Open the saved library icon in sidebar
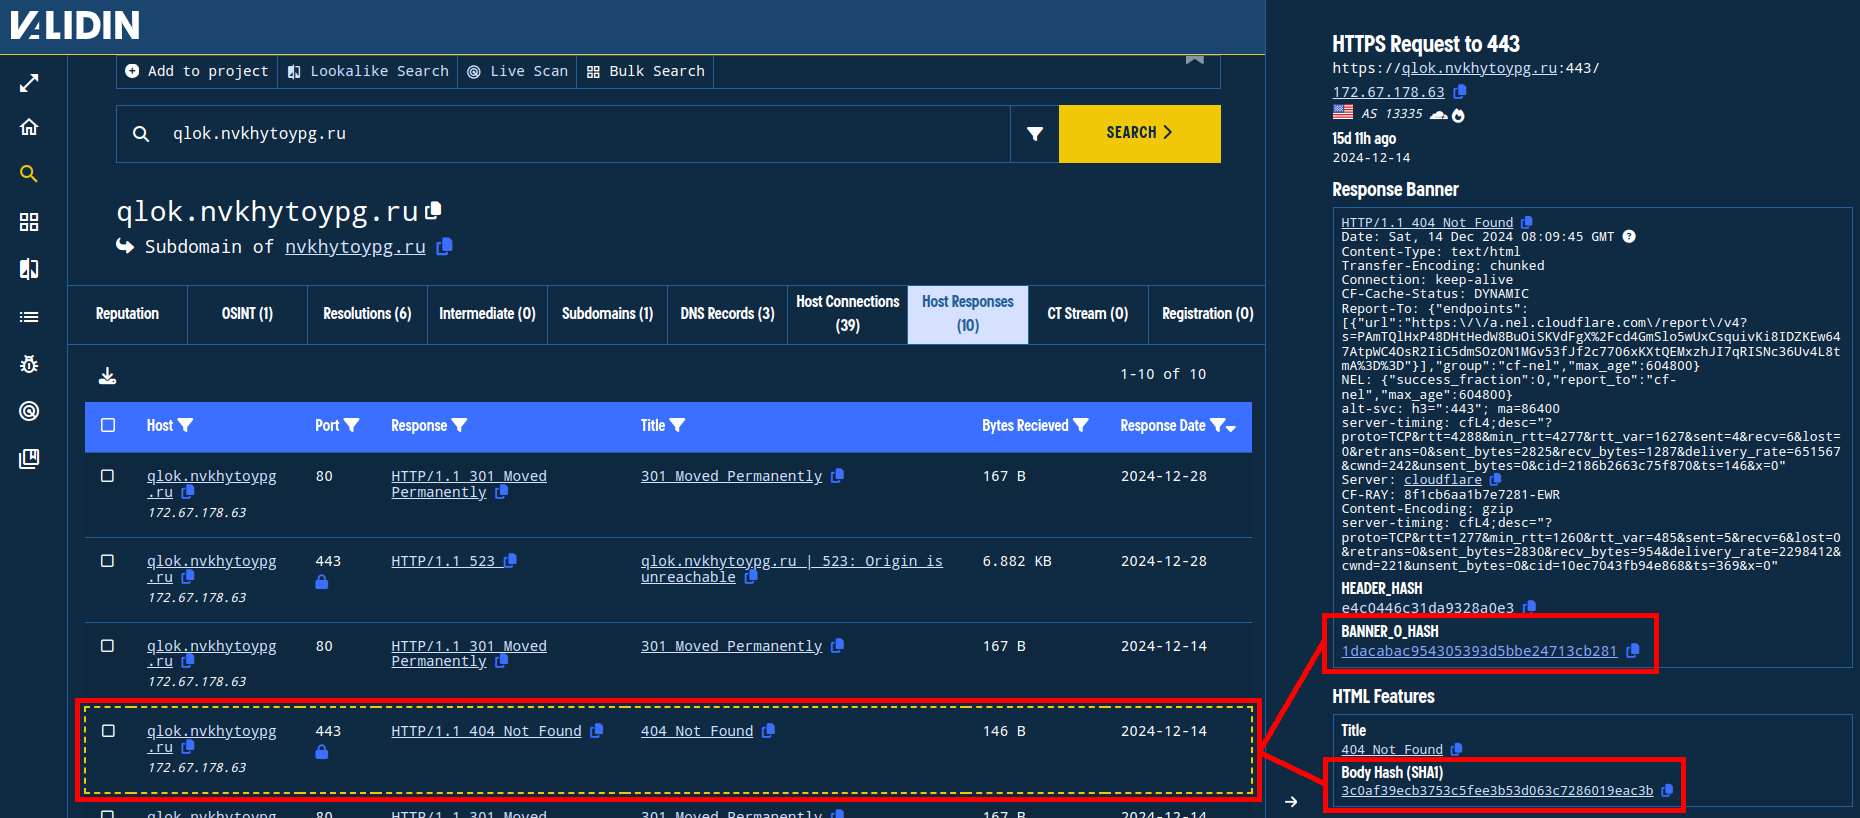1860x818 pixels. click(29, 459)
